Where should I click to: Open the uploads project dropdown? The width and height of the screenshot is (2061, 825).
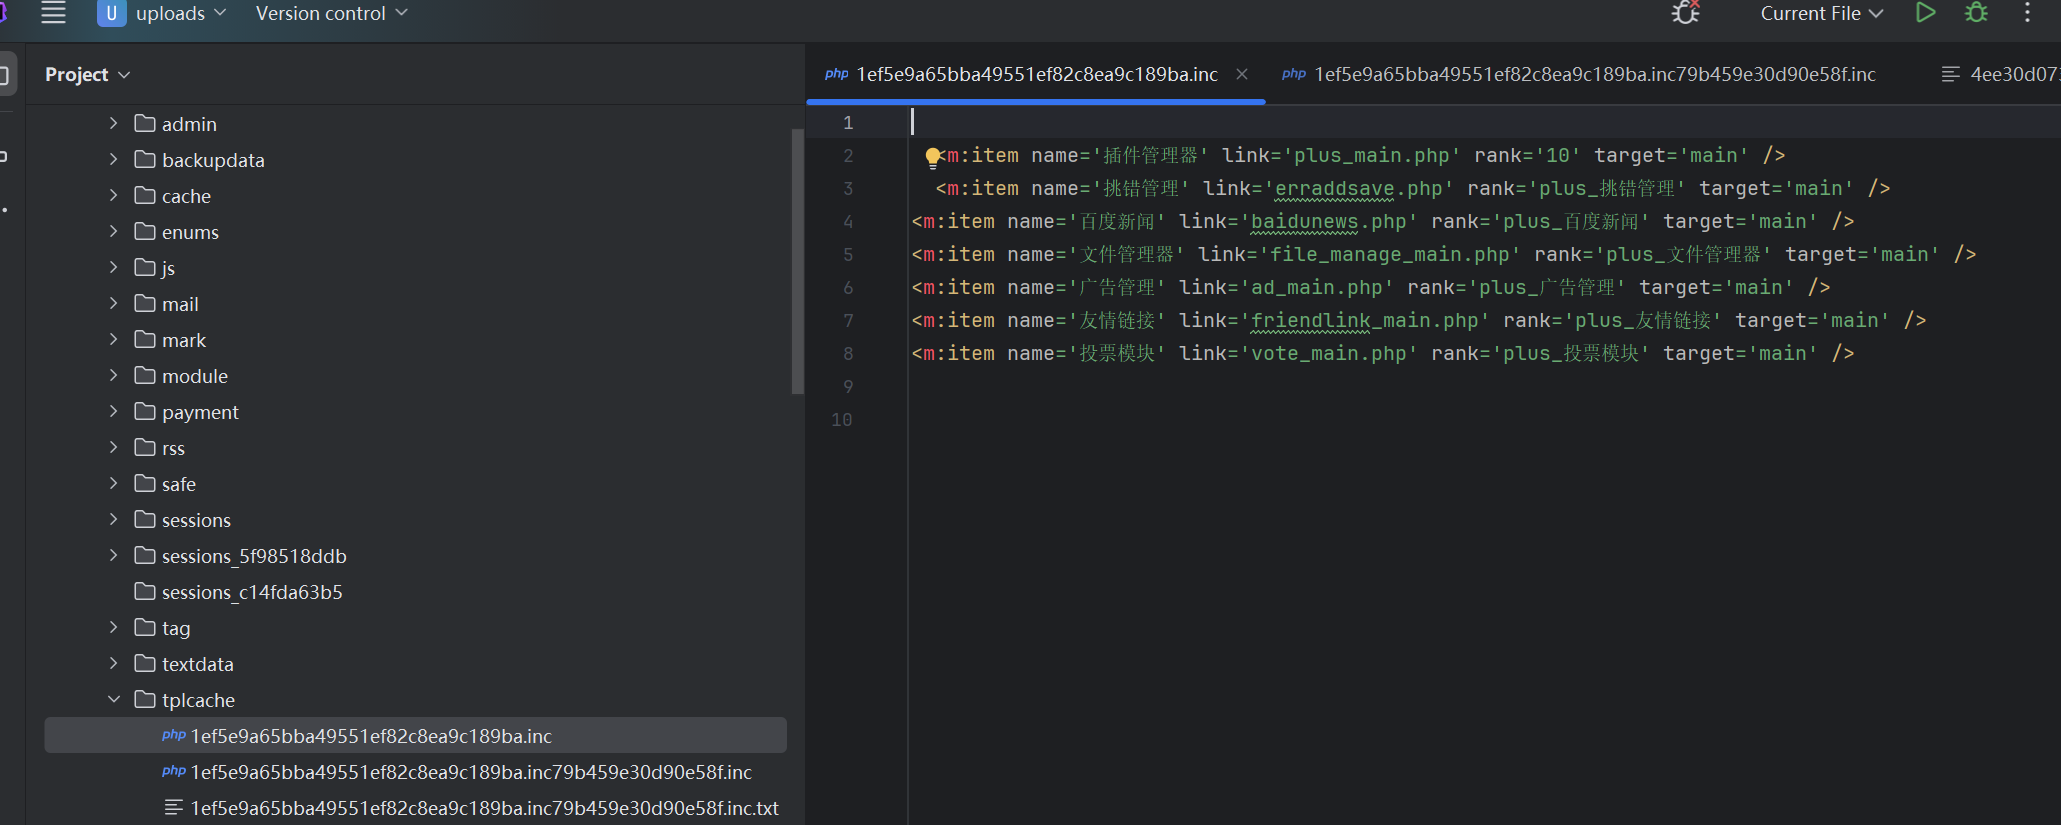[163, 13]
